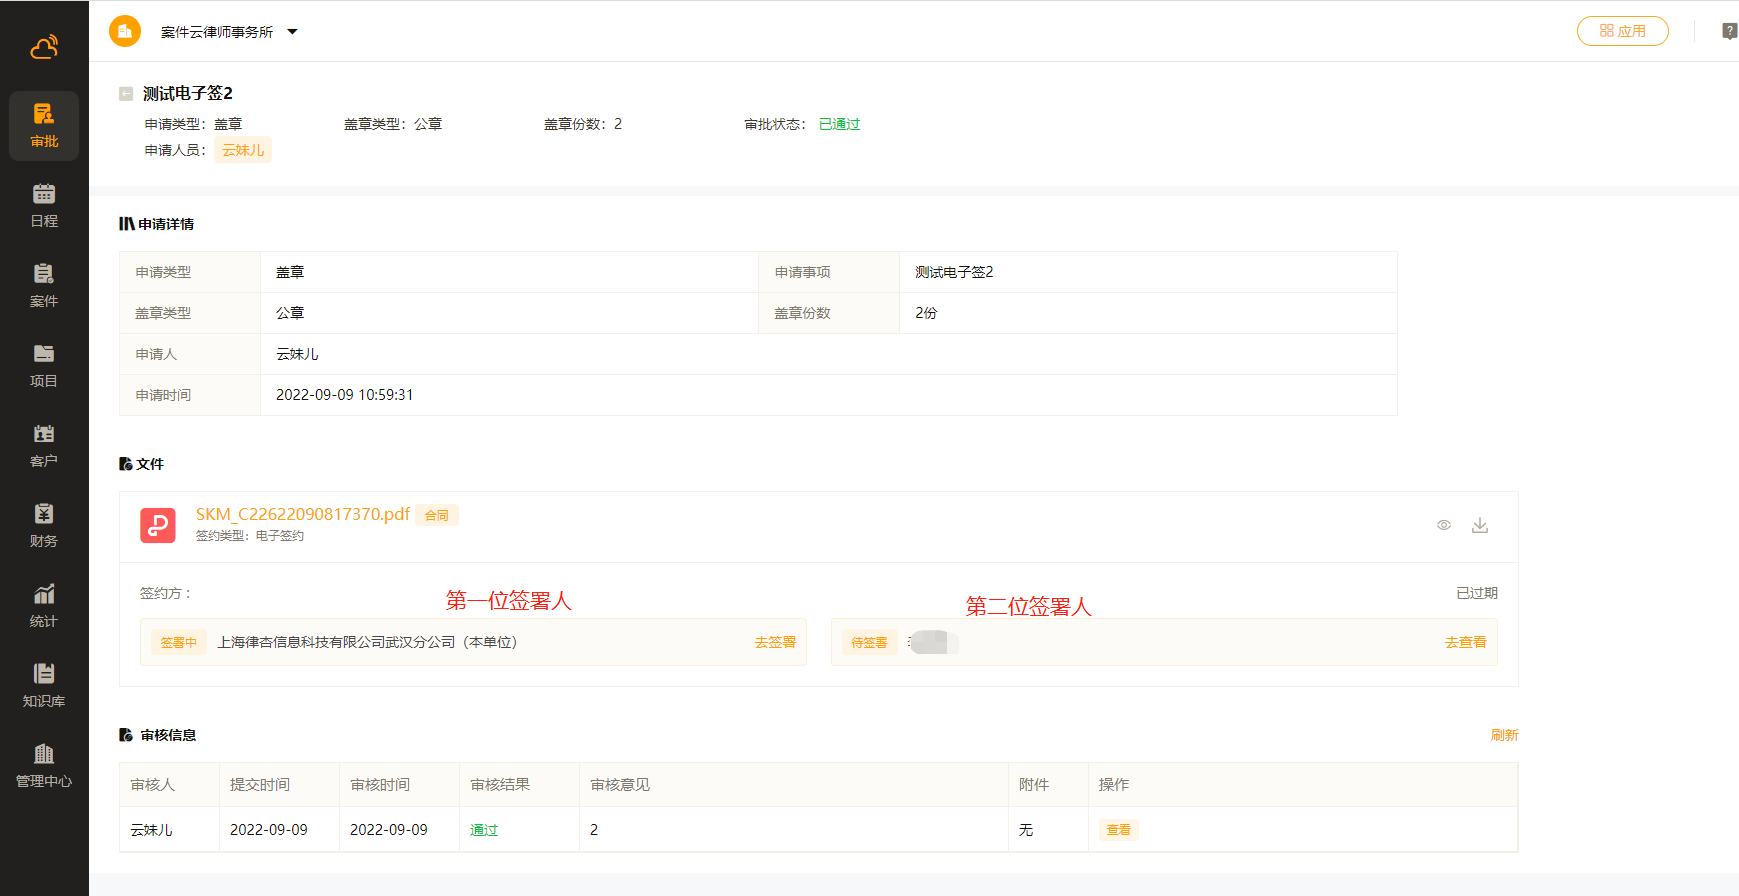Click the applicant tag 云妹儿
This screenshot has width=1739, height=896.
(x=243, y=150)
